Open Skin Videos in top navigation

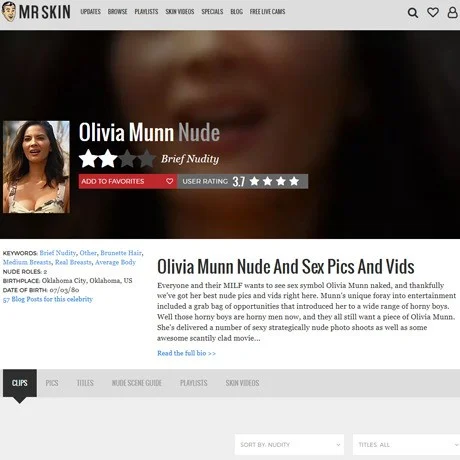click(x=180, y=12)
